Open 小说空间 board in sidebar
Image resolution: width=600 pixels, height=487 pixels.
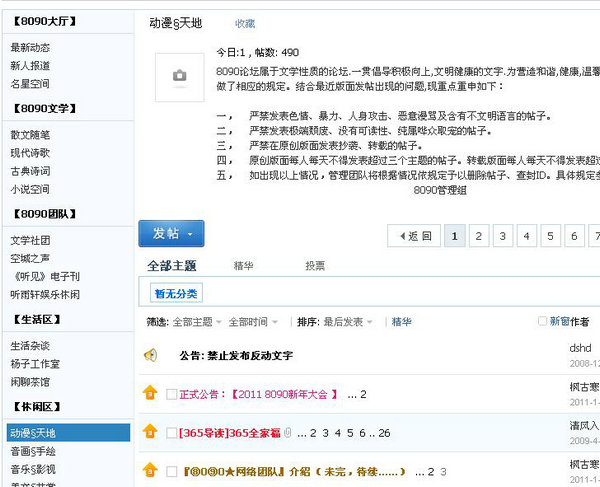pyautogui.click(x=30, y=189)
